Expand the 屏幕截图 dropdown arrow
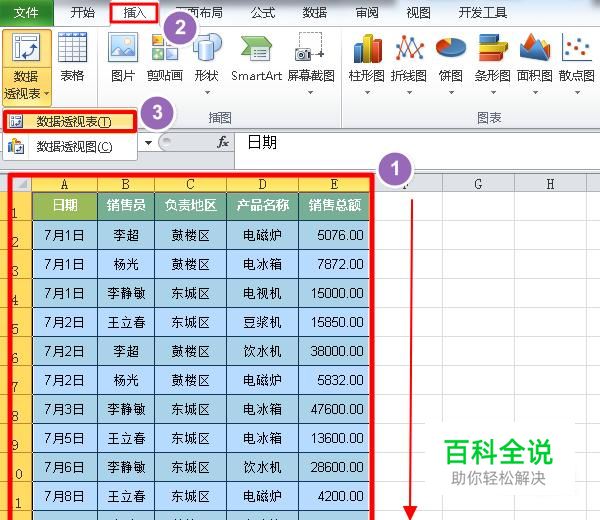Screen dimensions: 600x520 (310, 92)
